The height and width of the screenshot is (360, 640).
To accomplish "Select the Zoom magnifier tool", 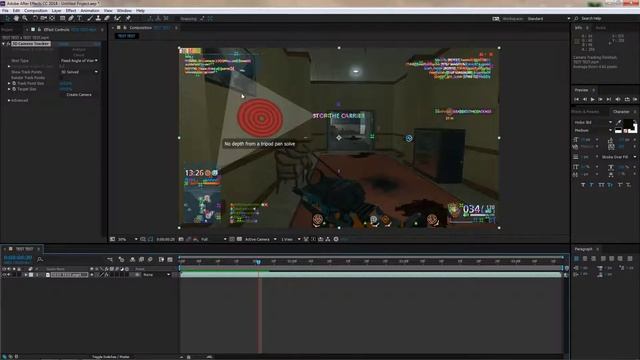I will point(25,18).
